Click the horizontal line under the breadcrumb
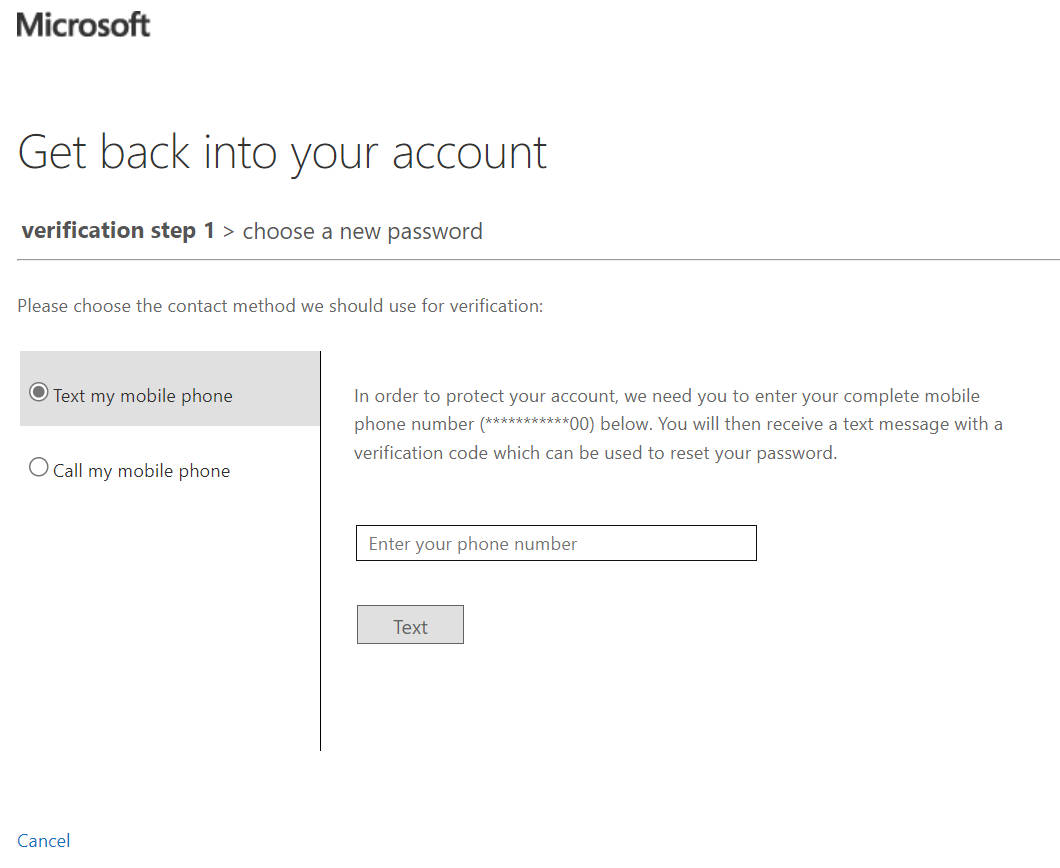This screenshot has width=1060, height=868. 538,260
